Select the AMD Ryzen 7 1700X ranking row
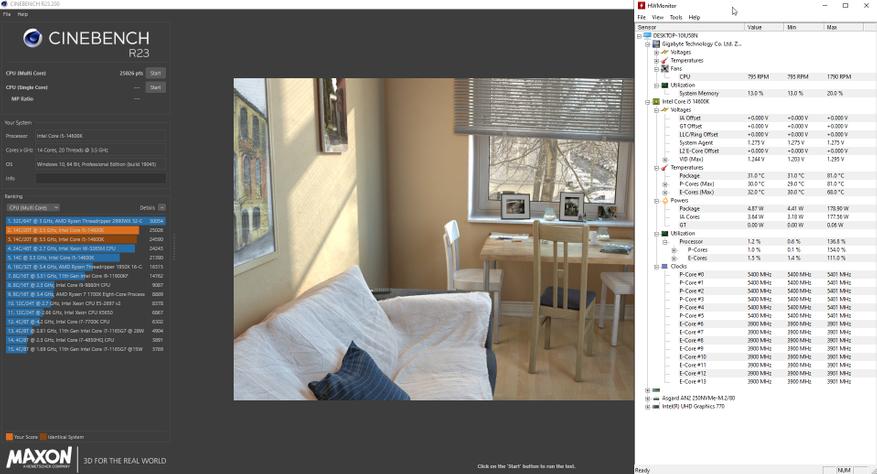The width and height of the screenshot is (877, 474). coord(86,294)
